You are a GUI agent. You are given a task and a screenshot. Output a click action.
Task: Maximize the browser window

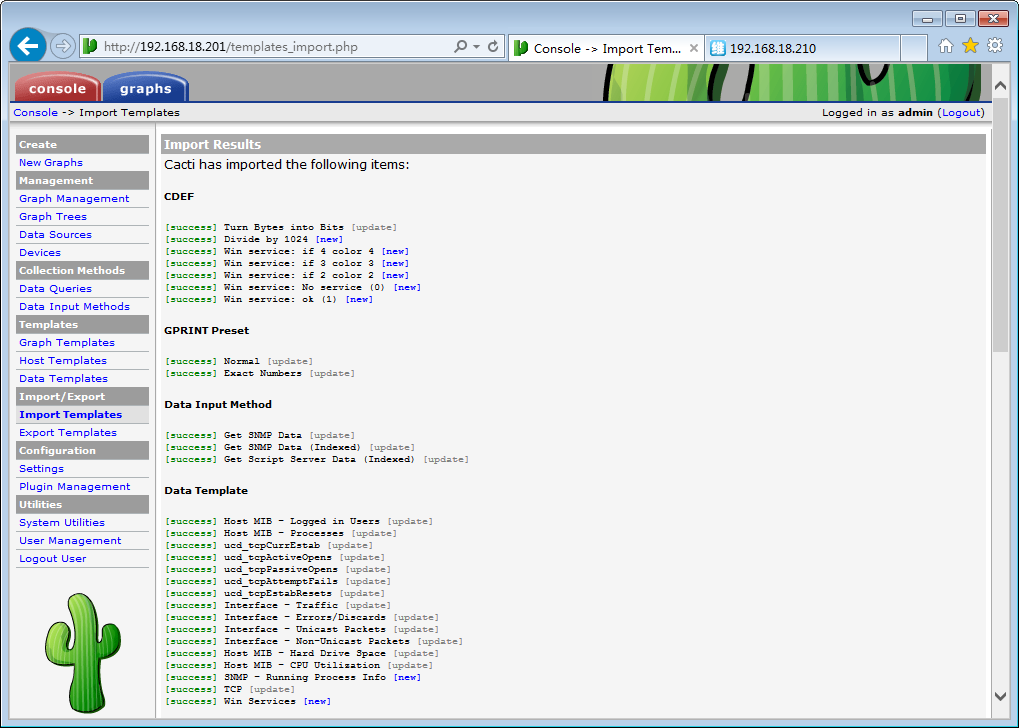[x=960, y=19]
